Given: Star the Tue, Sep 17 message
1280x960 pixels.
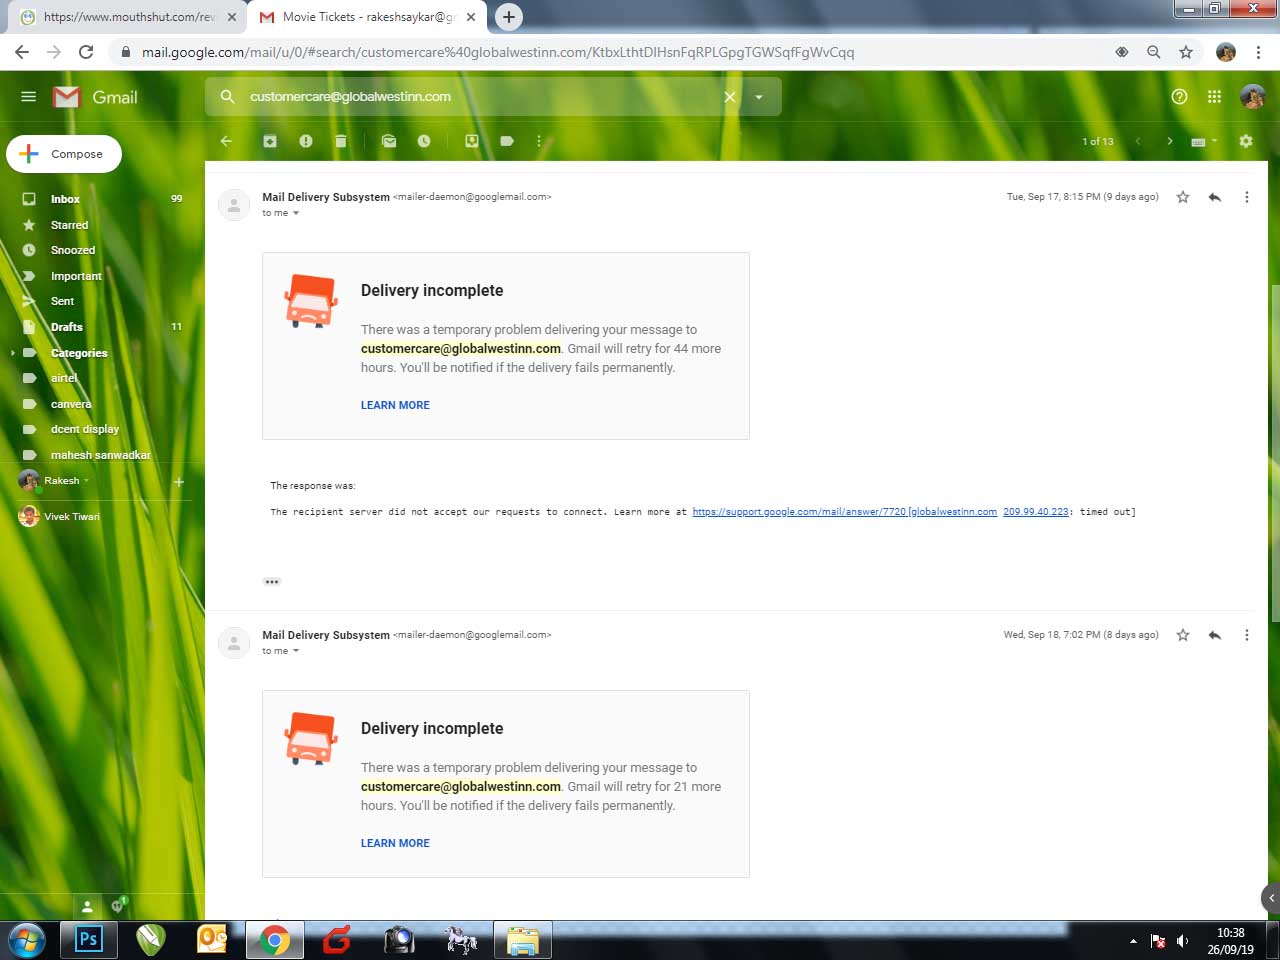Looking at the screenshot, I should (1183, 197).
